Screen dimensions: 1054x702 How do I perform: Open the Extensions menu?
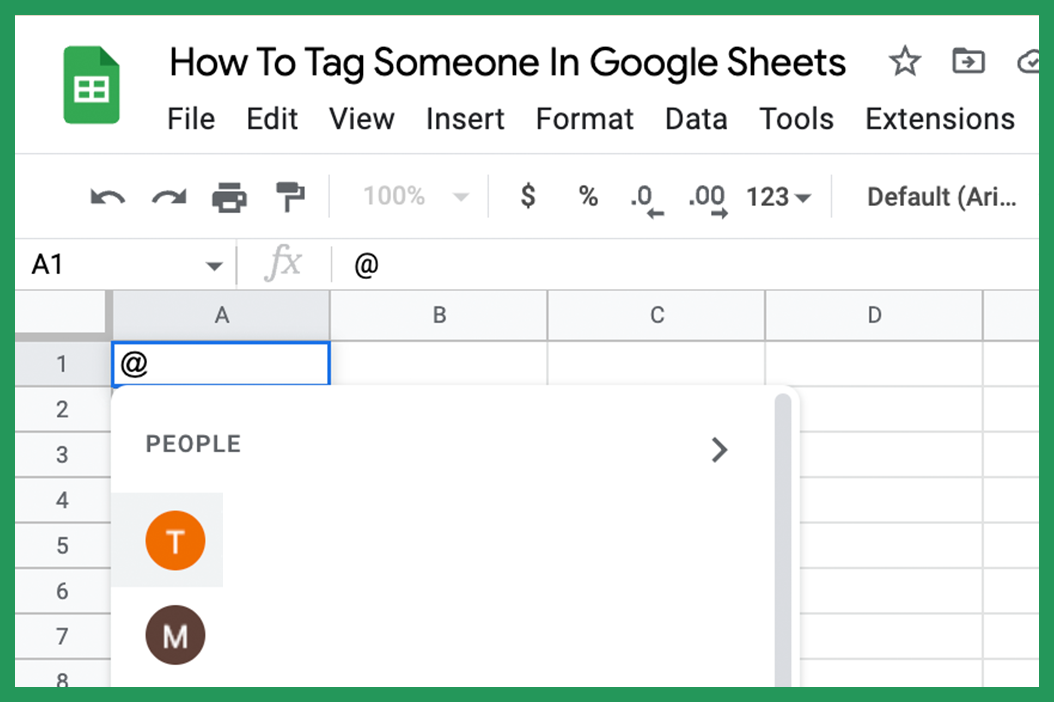click(x=939, y=119)
